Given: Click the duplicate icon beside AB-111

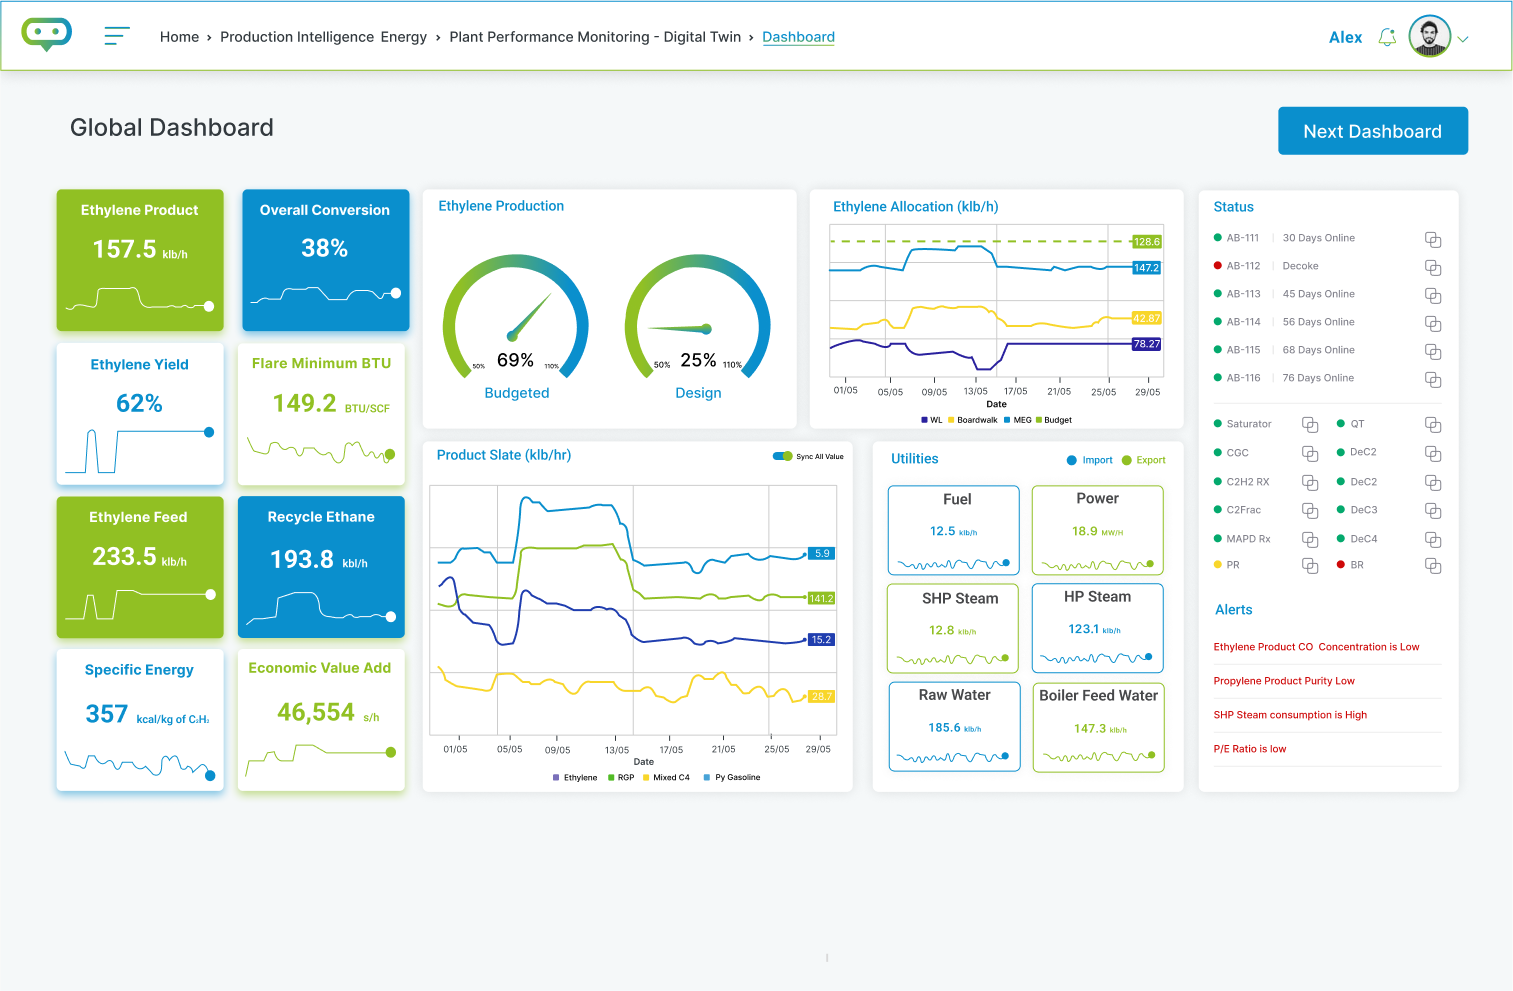Looking at the screenshot, I should [x=1433, y=239].
